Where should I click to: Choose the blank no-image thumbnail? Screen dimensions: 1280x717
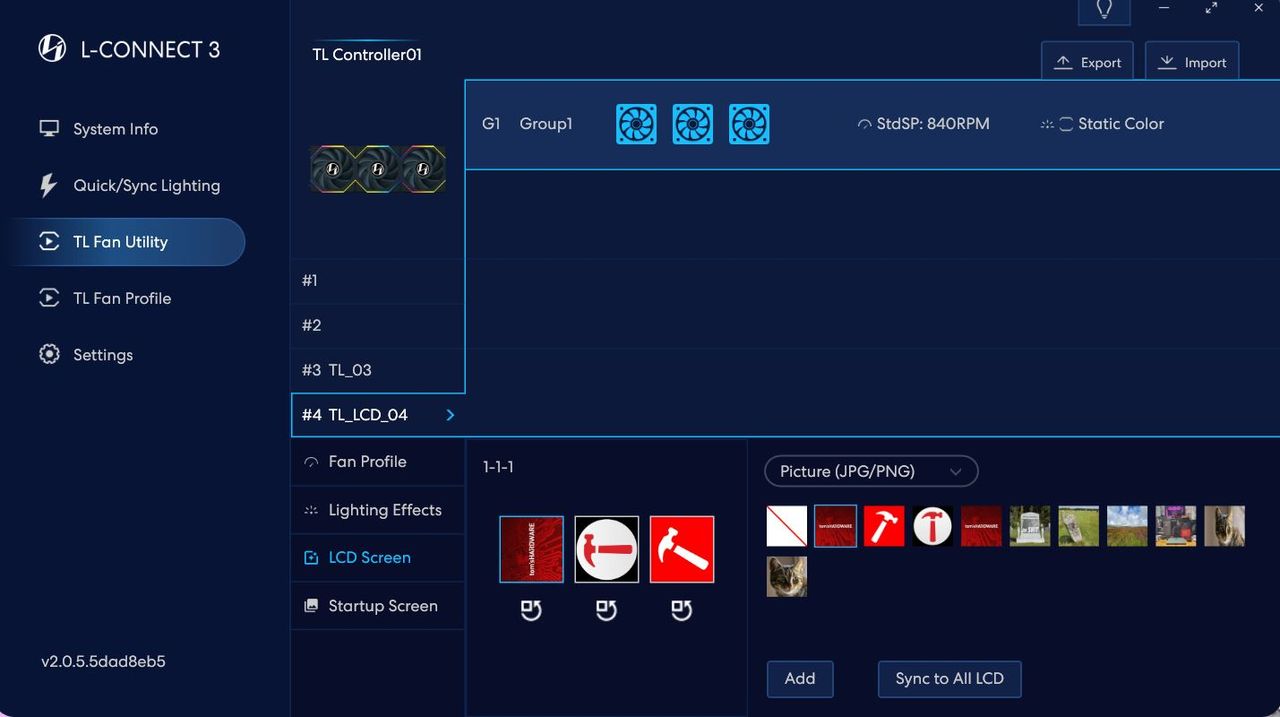787,526
